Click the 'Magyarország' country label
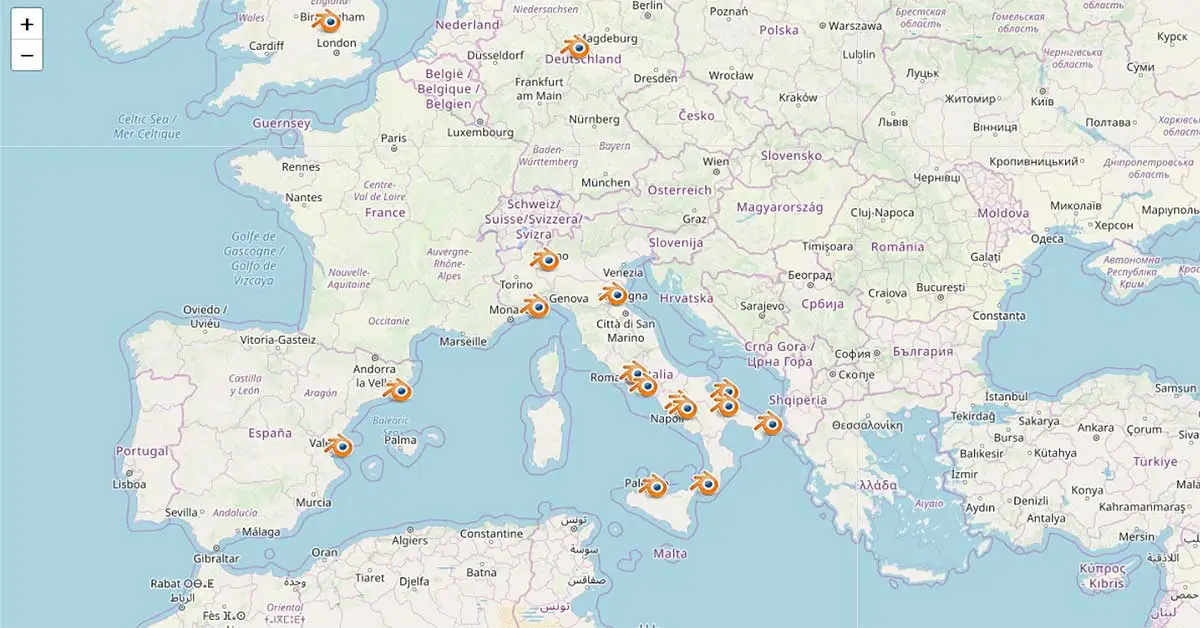 [779, 207]
